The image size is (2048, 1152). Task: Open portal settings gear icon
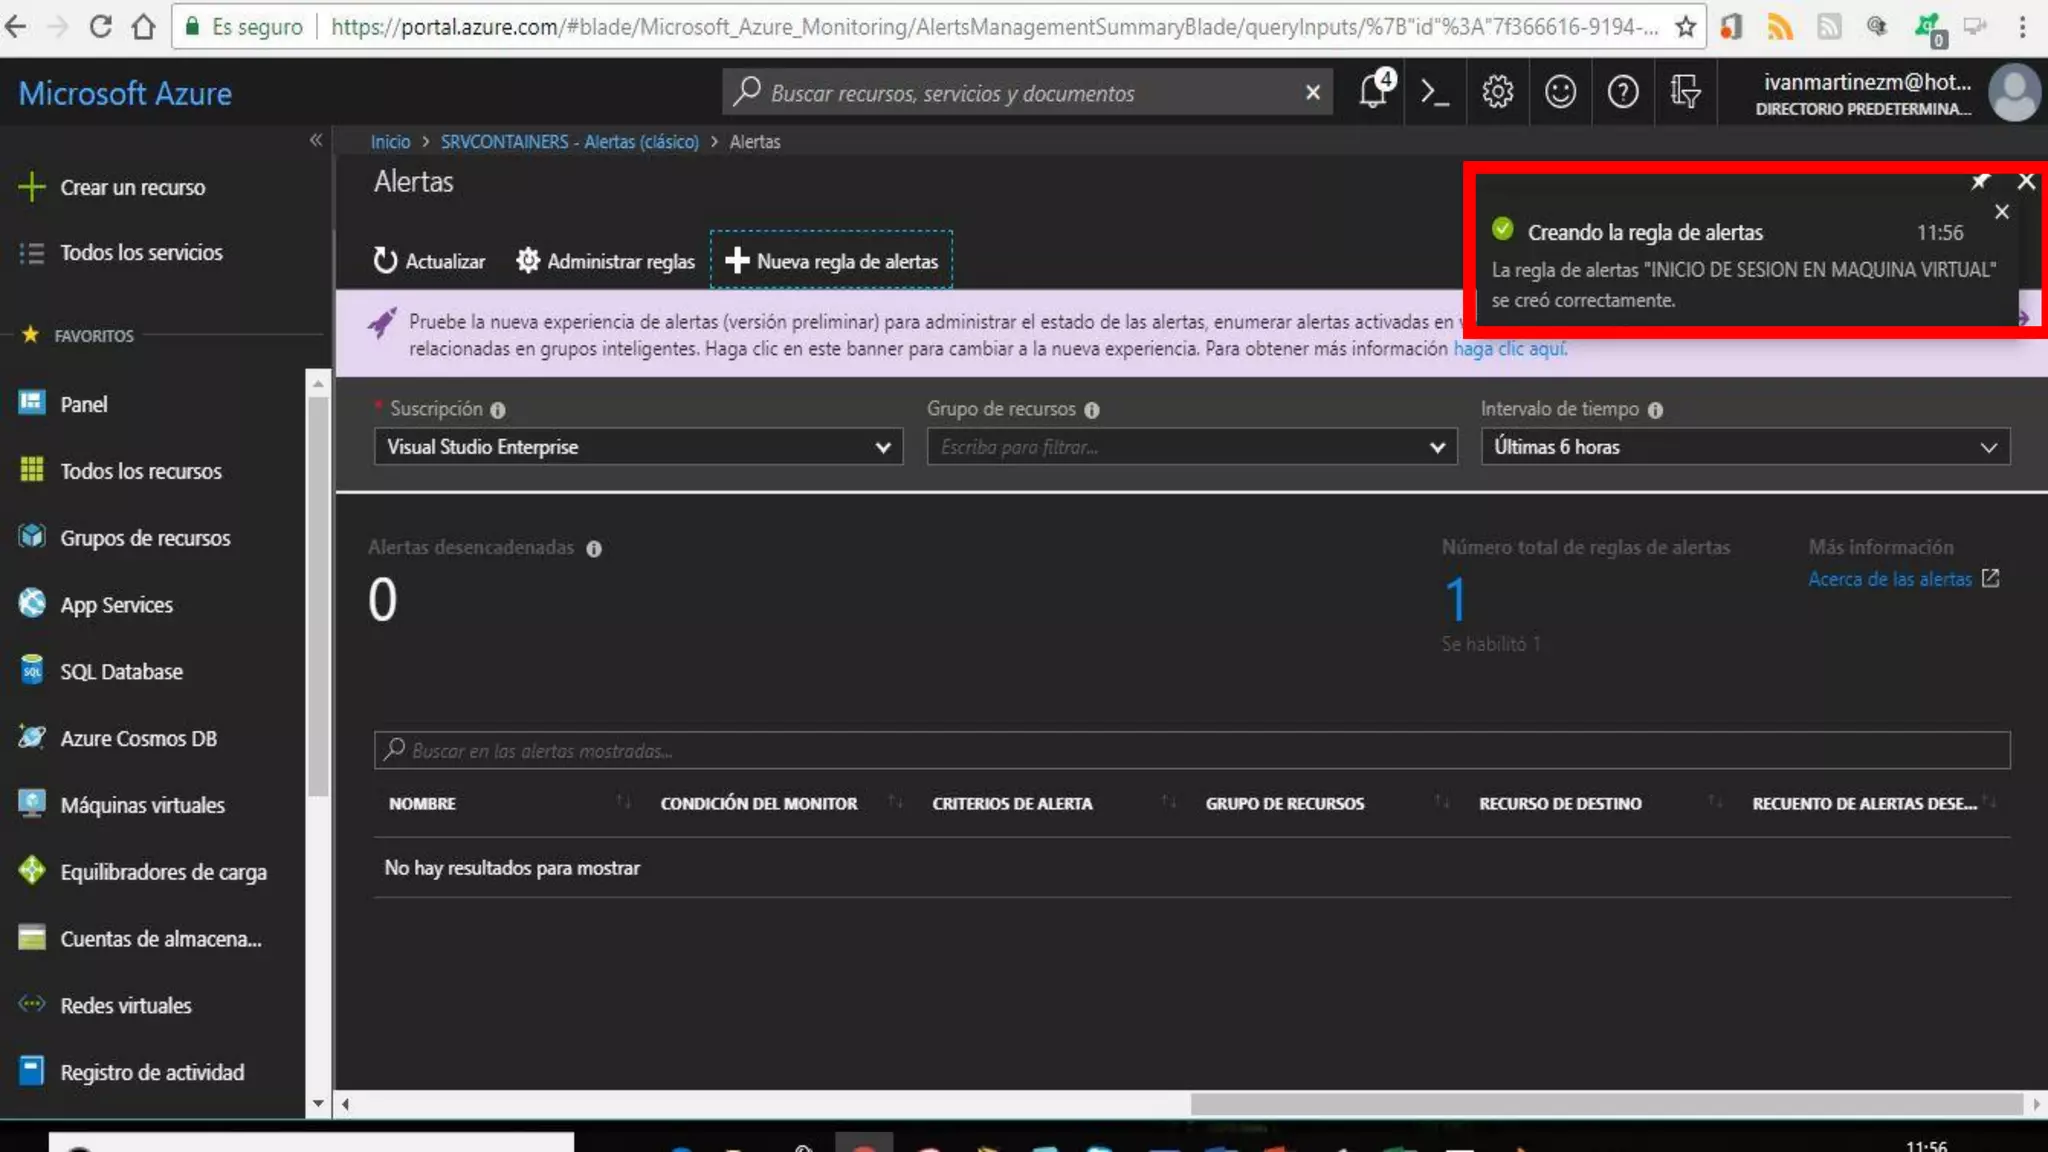1497,92
